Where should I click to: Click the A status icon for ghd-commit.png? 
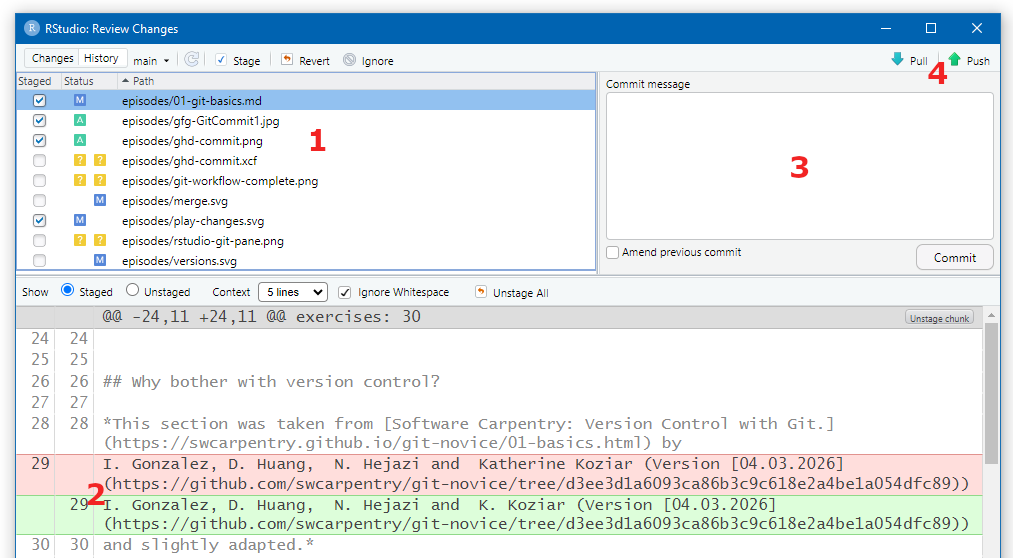coord(79,140)
